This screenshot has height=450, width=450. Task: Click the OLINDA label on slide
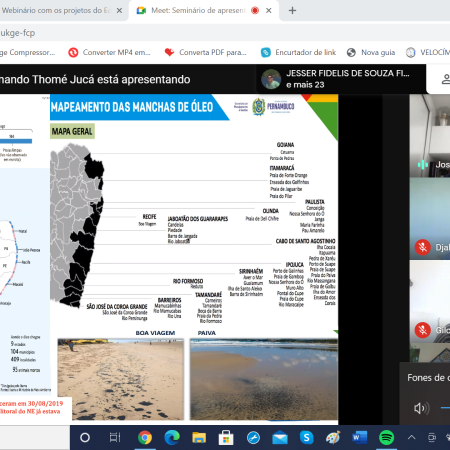(x=270, y=211)
